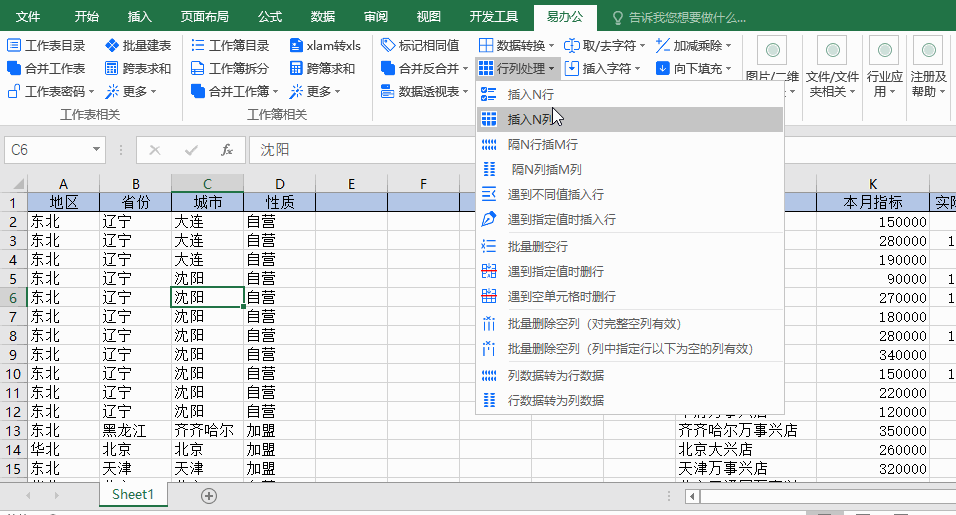
Task: Select column header D
Action: tap(279, 183)
